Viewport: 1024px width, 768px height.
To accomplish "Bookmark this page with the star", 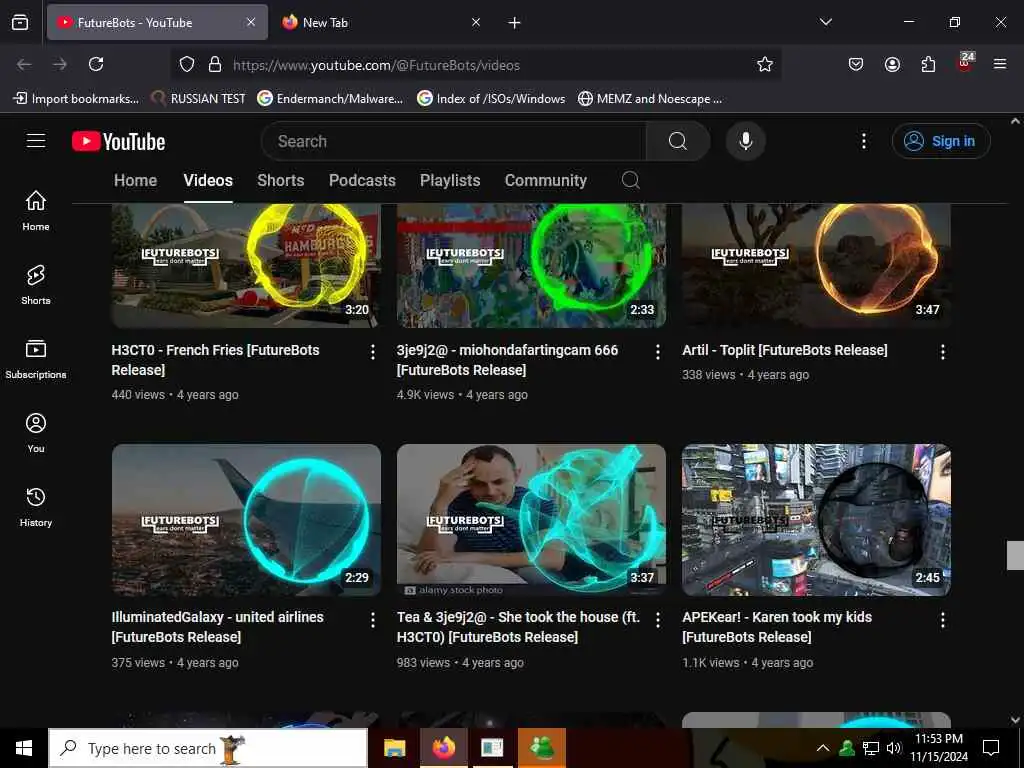I will coord(765,64).
